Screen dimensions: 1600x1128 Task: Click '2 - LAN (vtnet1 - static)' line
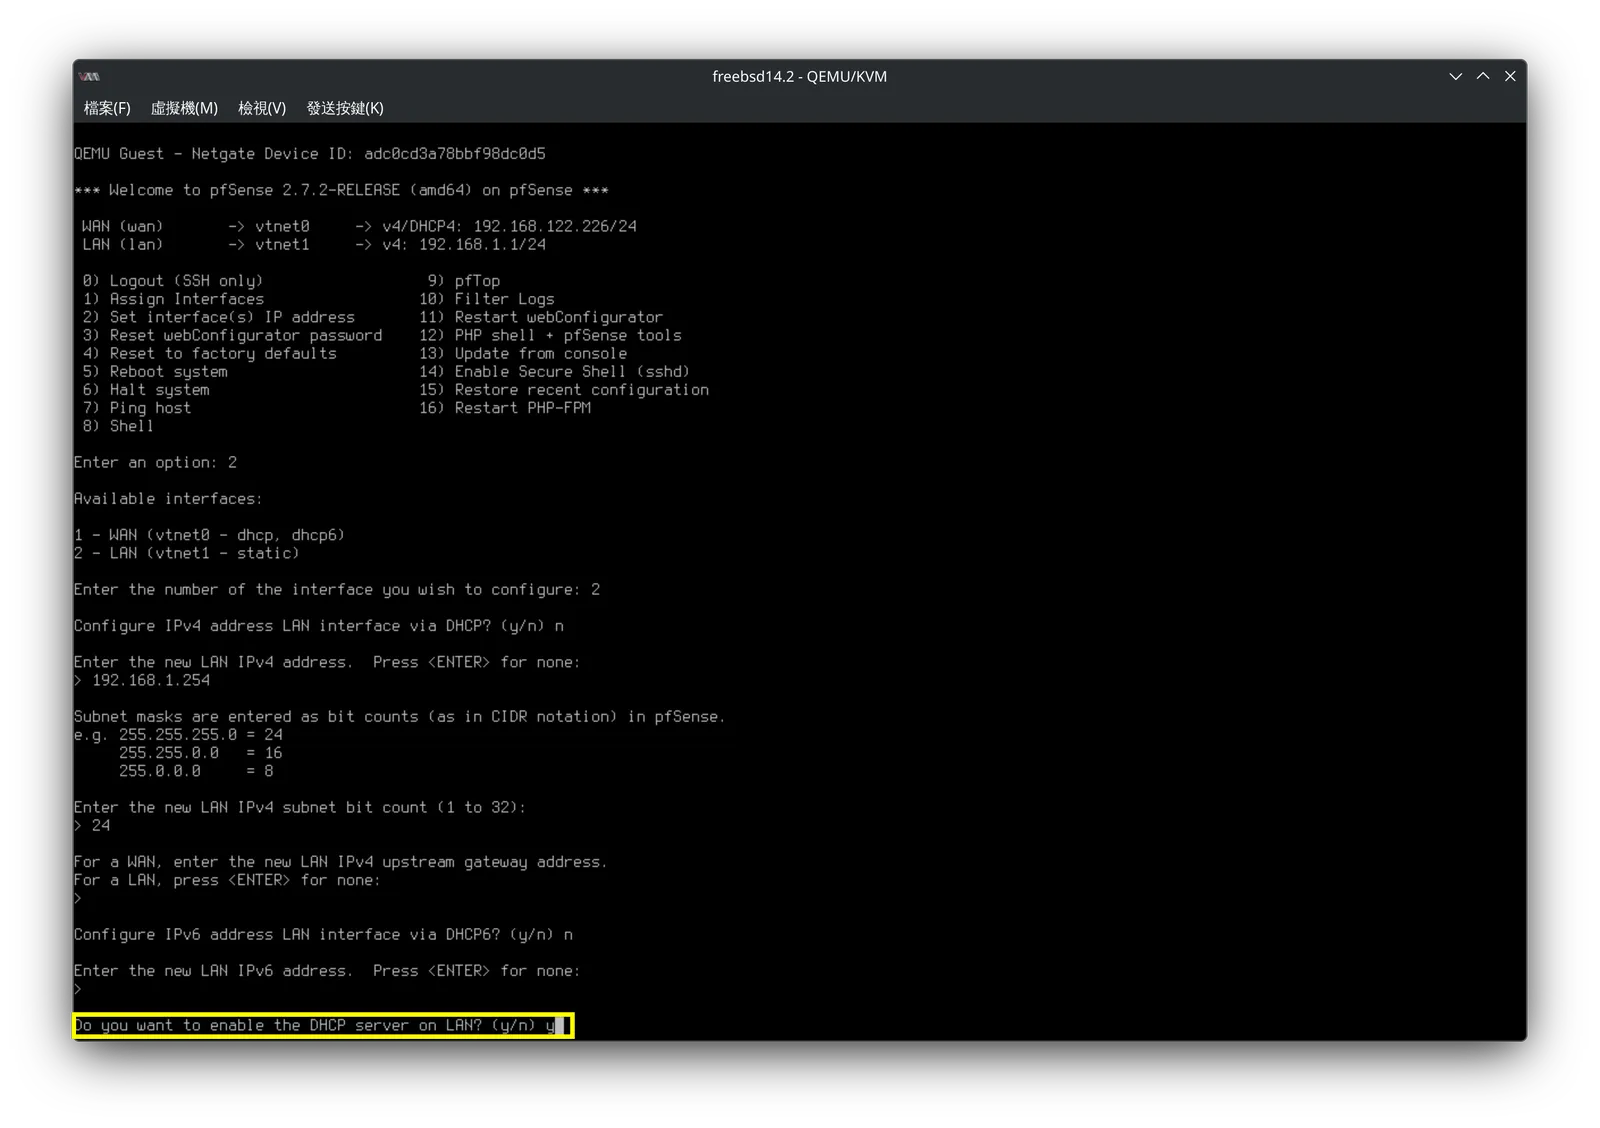coord(187,553)
